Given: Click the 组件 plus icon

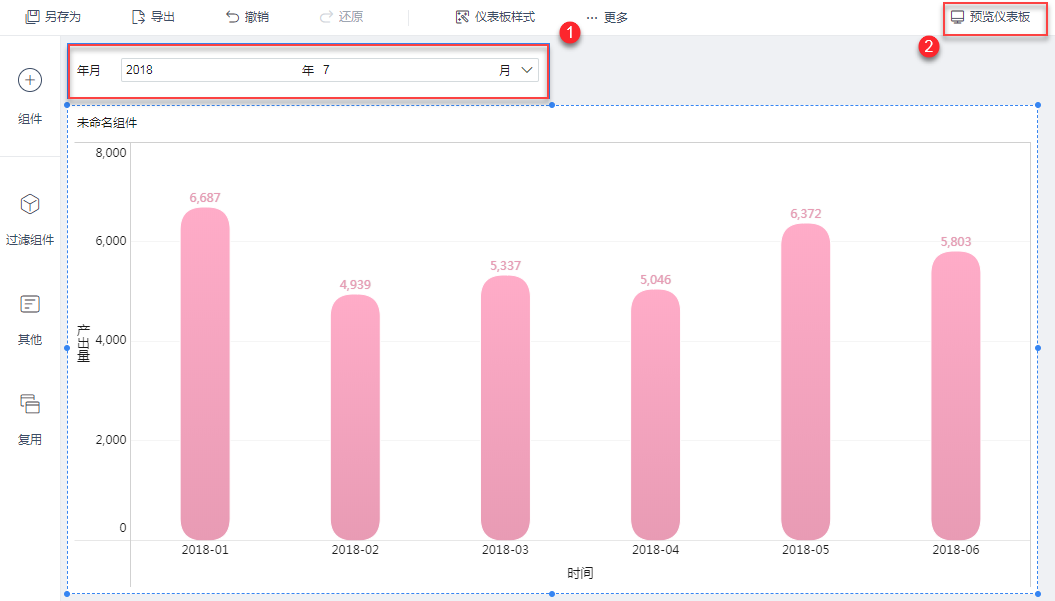Looking at the screenshot, I should (x=30, y=80).
